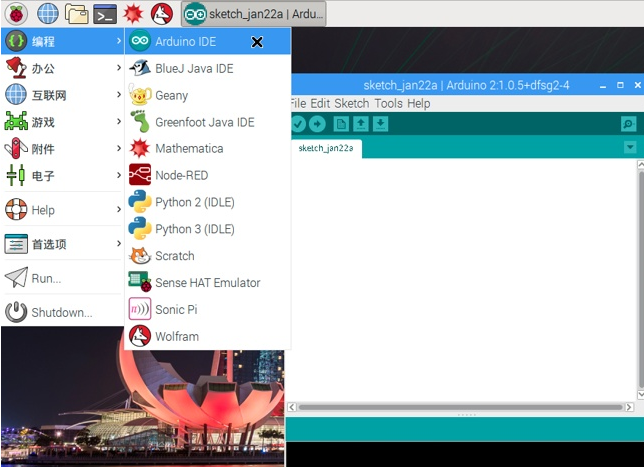Expand the 办公 office category
Viewport: 644px width, 467px height.
pos(63,68)
